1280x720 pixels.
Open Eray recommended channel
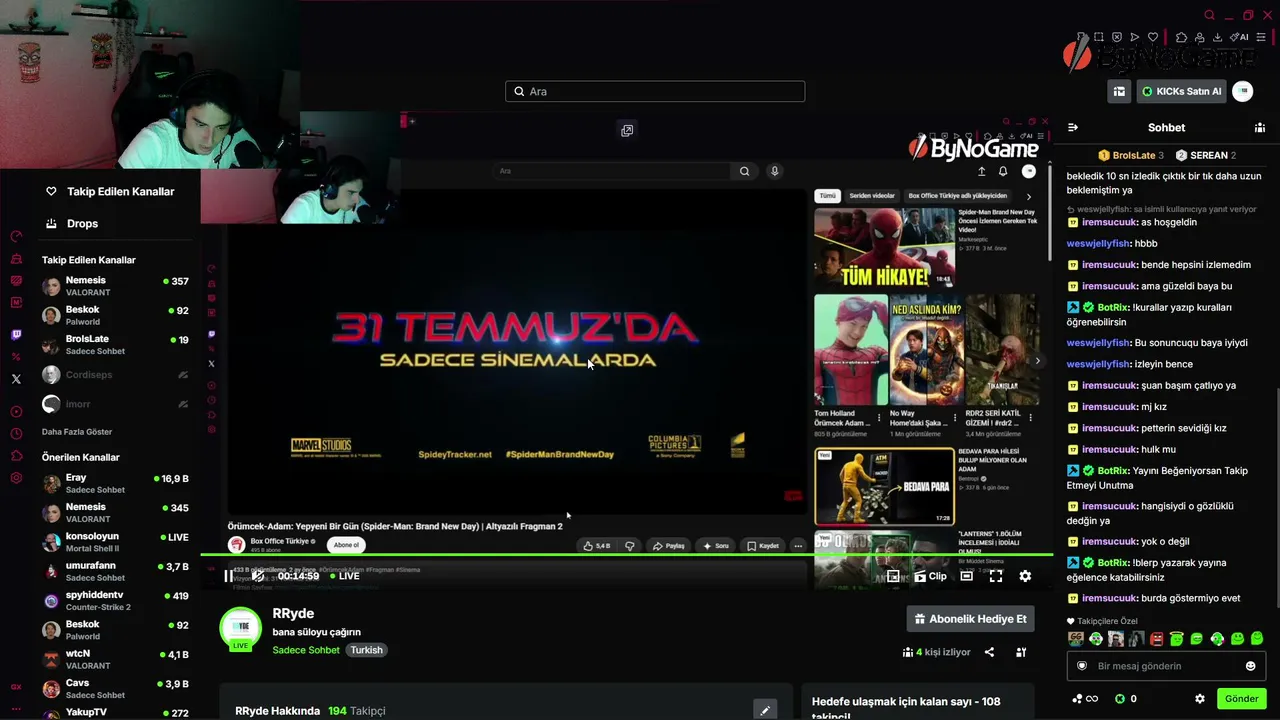pyautogui.click(x=115, y=484)
